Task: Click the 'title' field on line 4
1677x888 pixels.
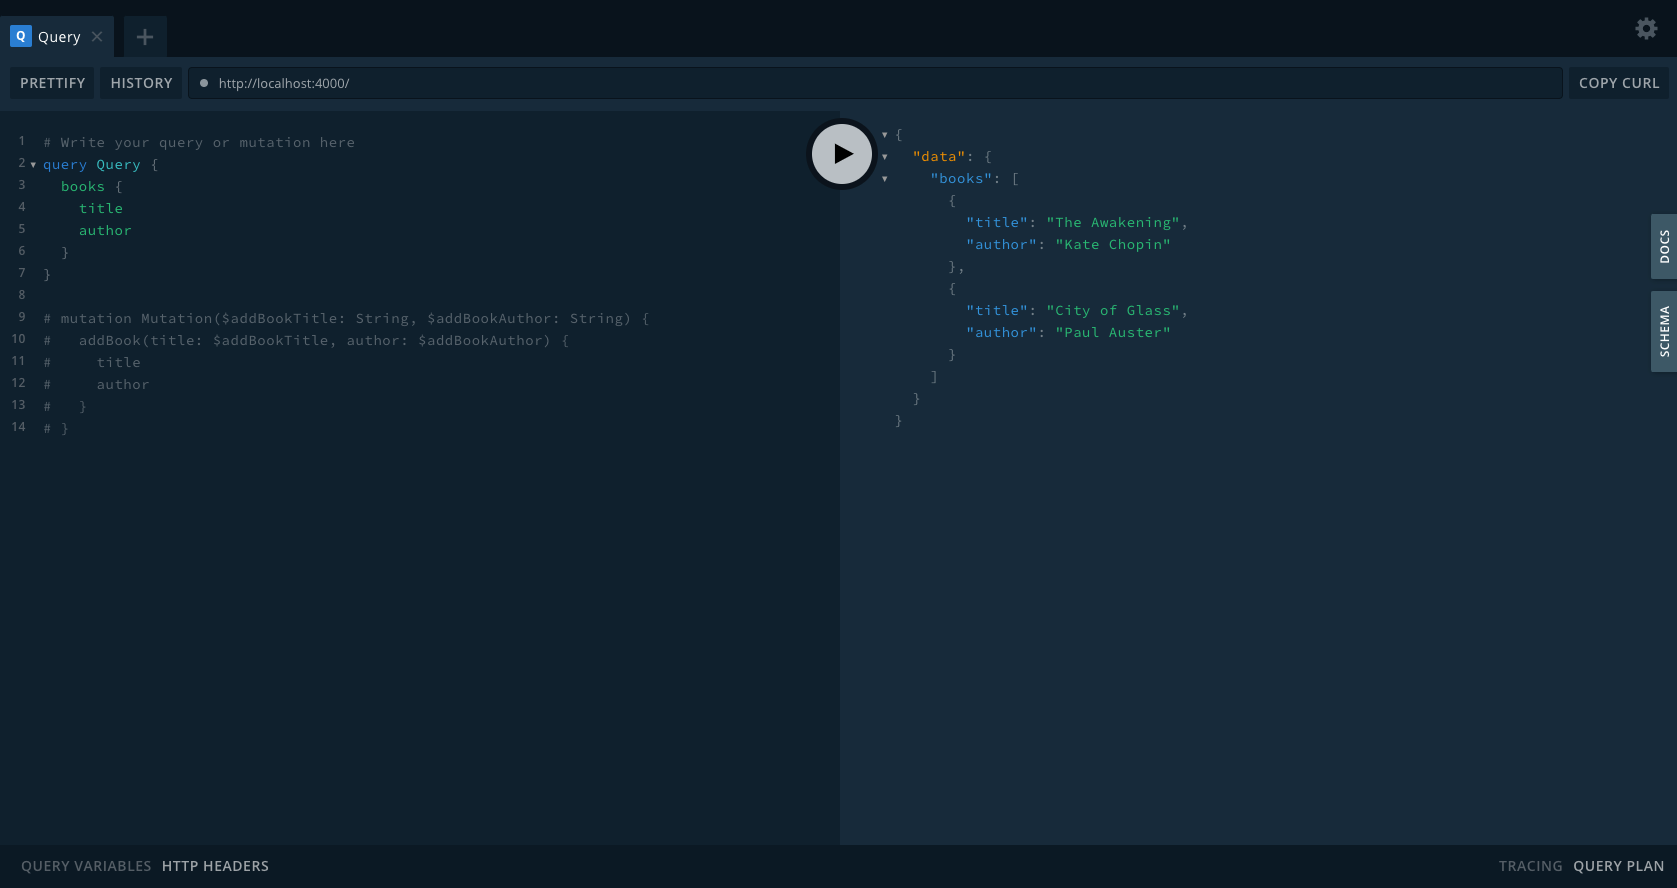Action: click(x=101, y=208)
